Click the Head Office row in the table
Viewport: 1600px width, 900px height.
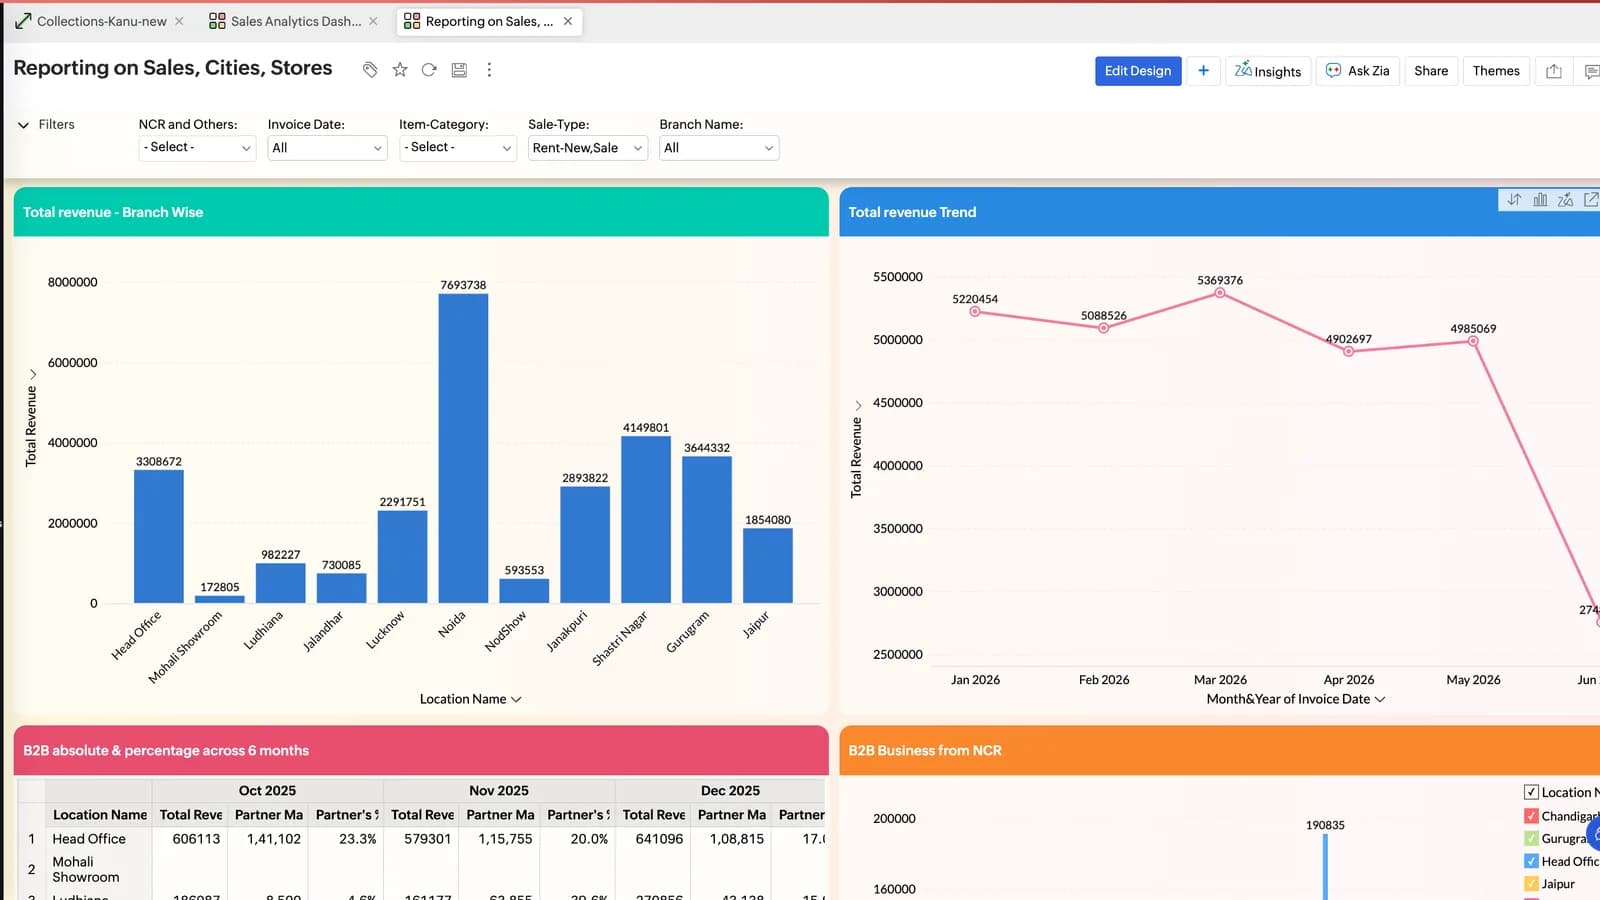click(422, 839)
